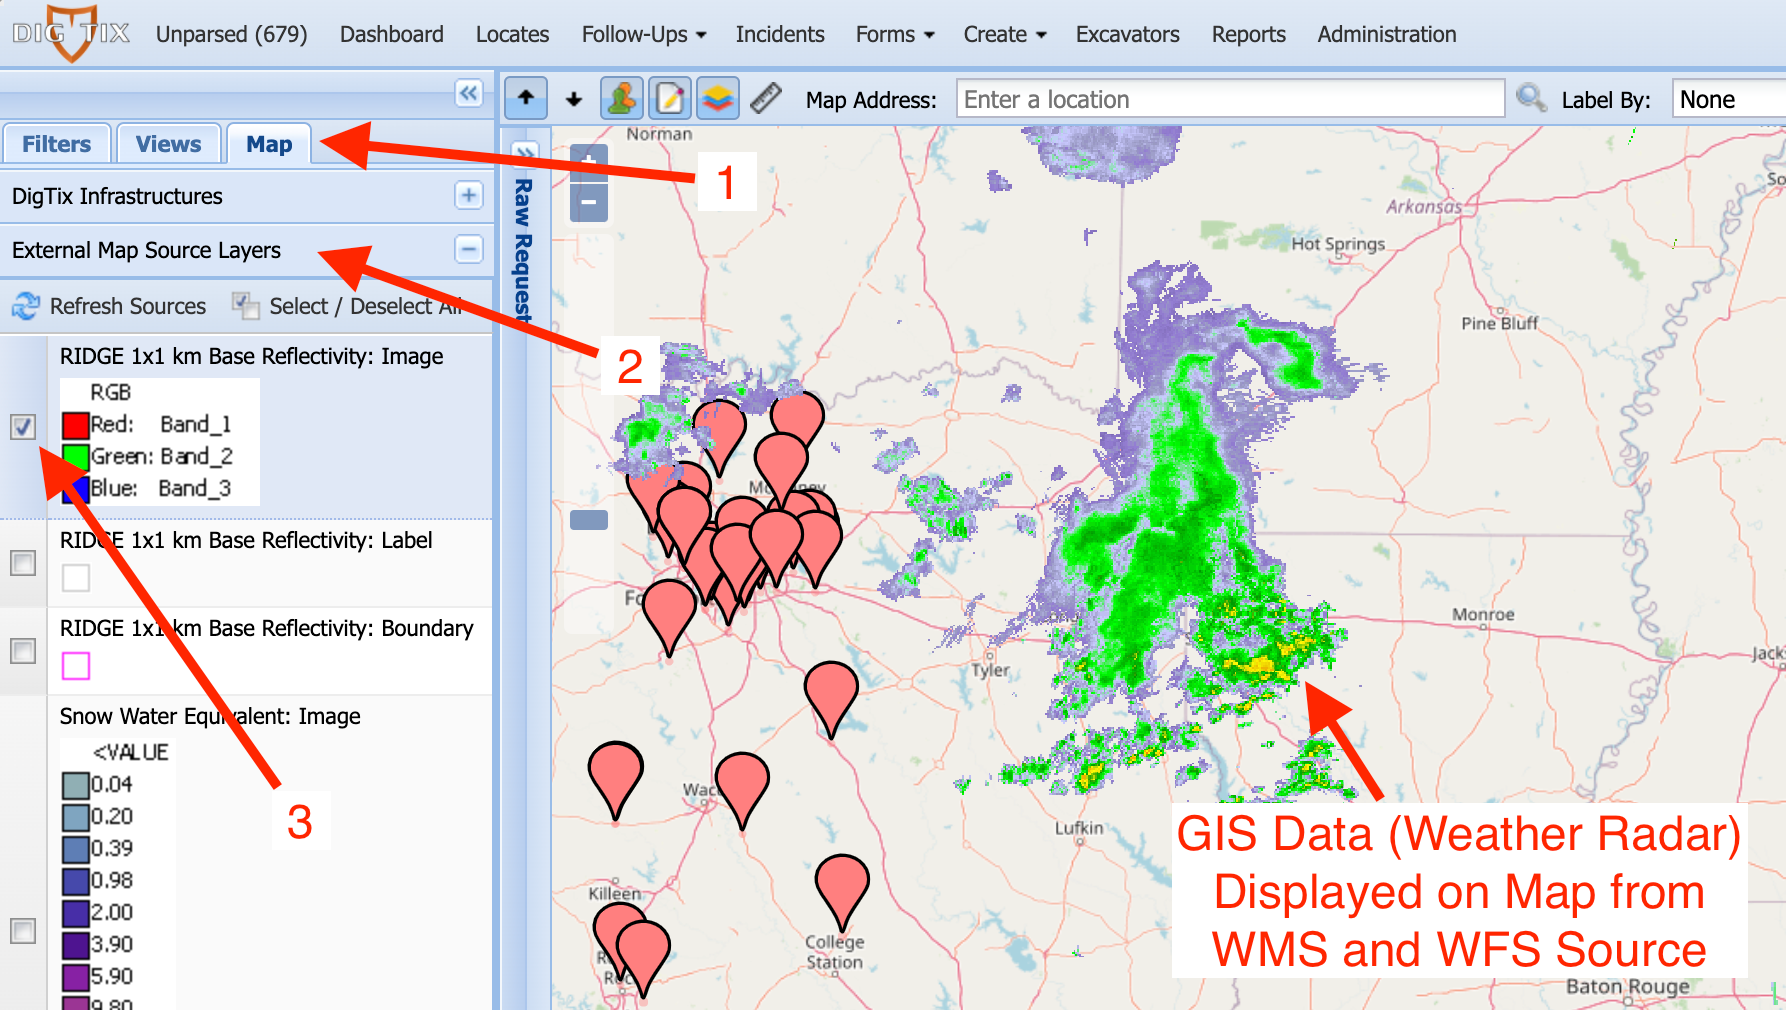Click the Lufkin city label
This screenshot has height=1010, width=1786.
tap(1079, 828)
